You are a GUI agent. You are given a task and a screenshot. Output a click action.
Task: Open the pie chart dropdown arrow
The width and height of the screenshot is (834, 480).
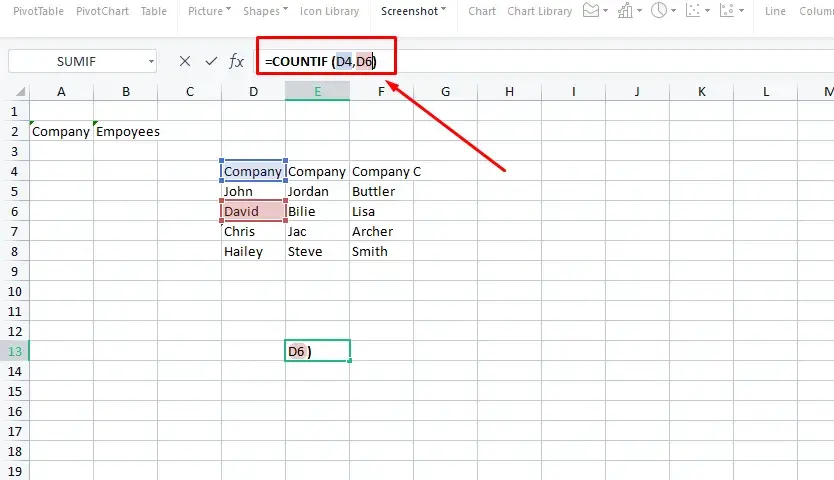point(673,11)
